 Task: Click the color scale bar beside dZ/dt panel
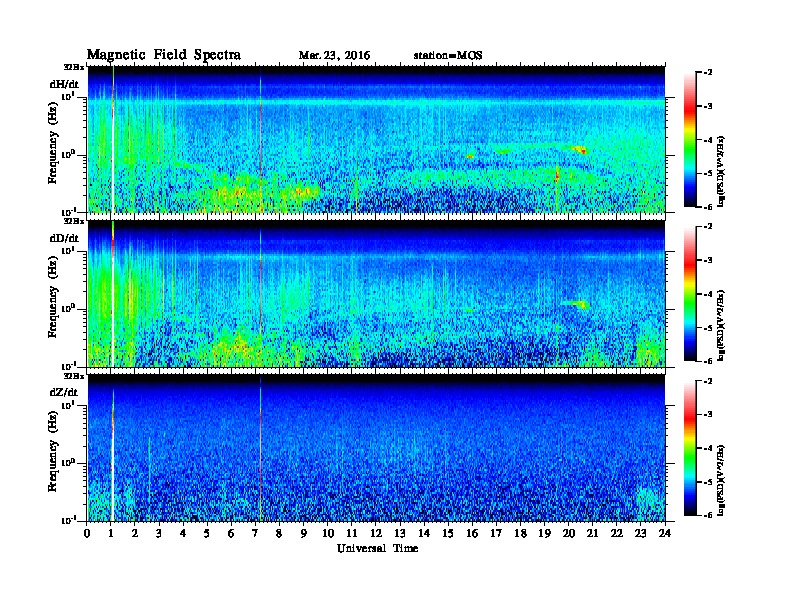(690, 448)
